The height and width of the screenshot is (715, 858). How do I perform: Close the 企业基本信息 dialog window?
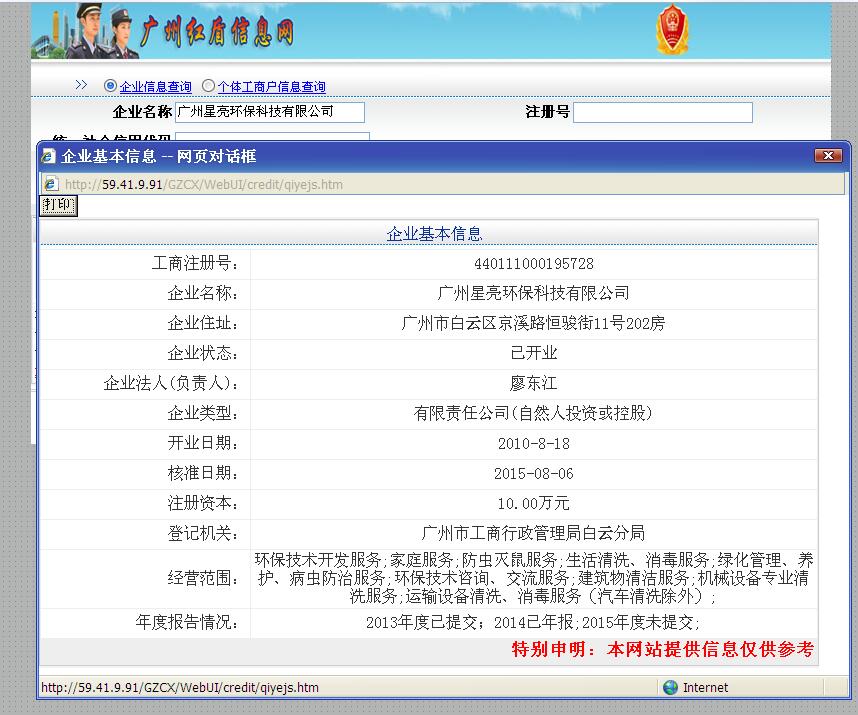coord(828,156)
